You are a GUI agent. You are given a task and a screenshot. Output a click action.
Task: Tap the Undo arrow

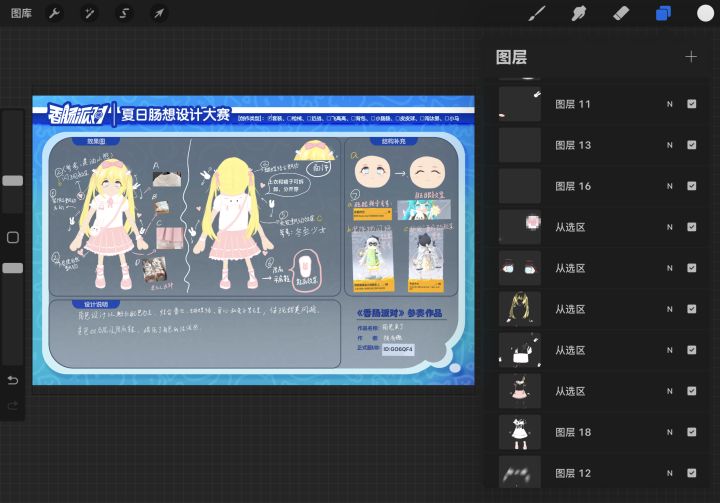(x=13, y=380)
